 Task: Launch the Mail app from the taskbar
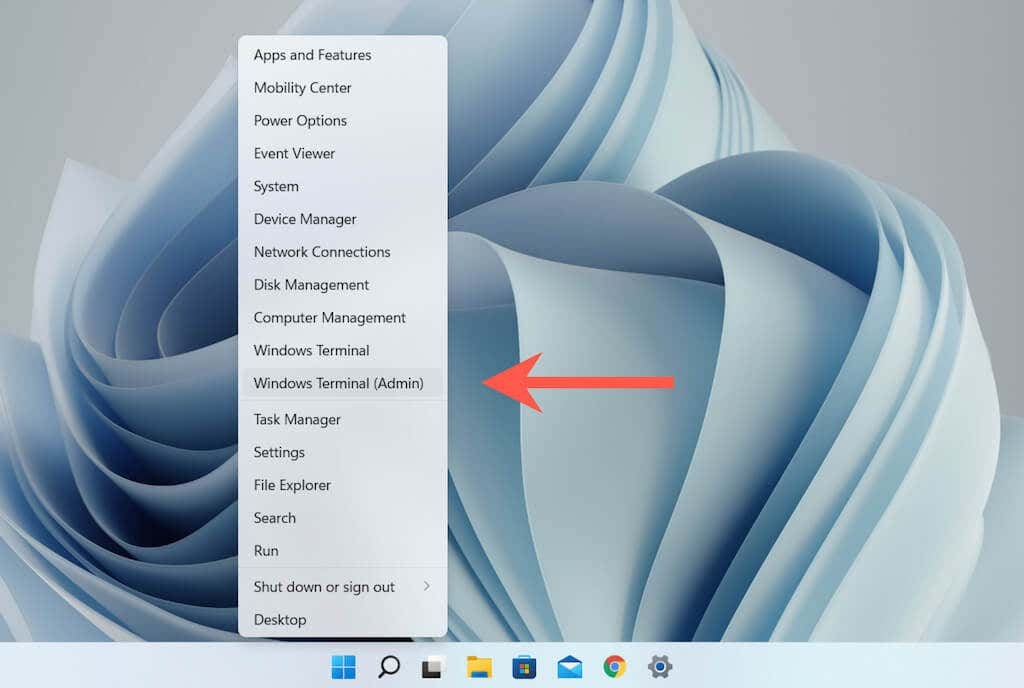coord(568,662)
